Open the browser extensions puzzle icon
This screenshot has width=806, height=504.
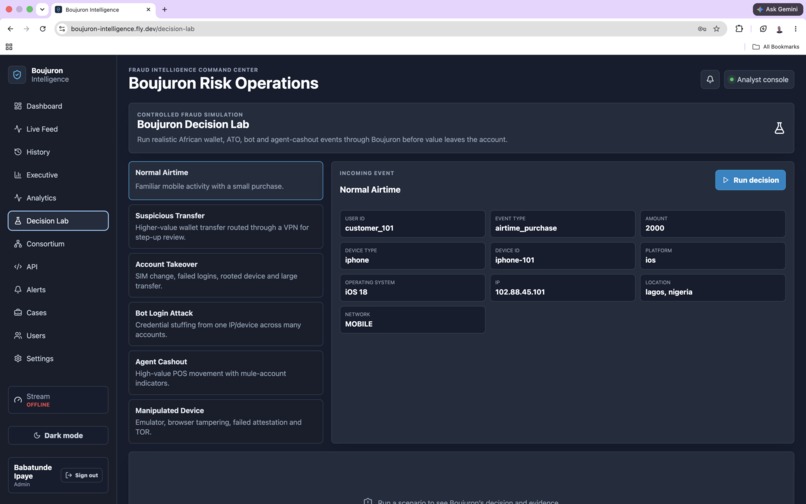pos(739,29)
